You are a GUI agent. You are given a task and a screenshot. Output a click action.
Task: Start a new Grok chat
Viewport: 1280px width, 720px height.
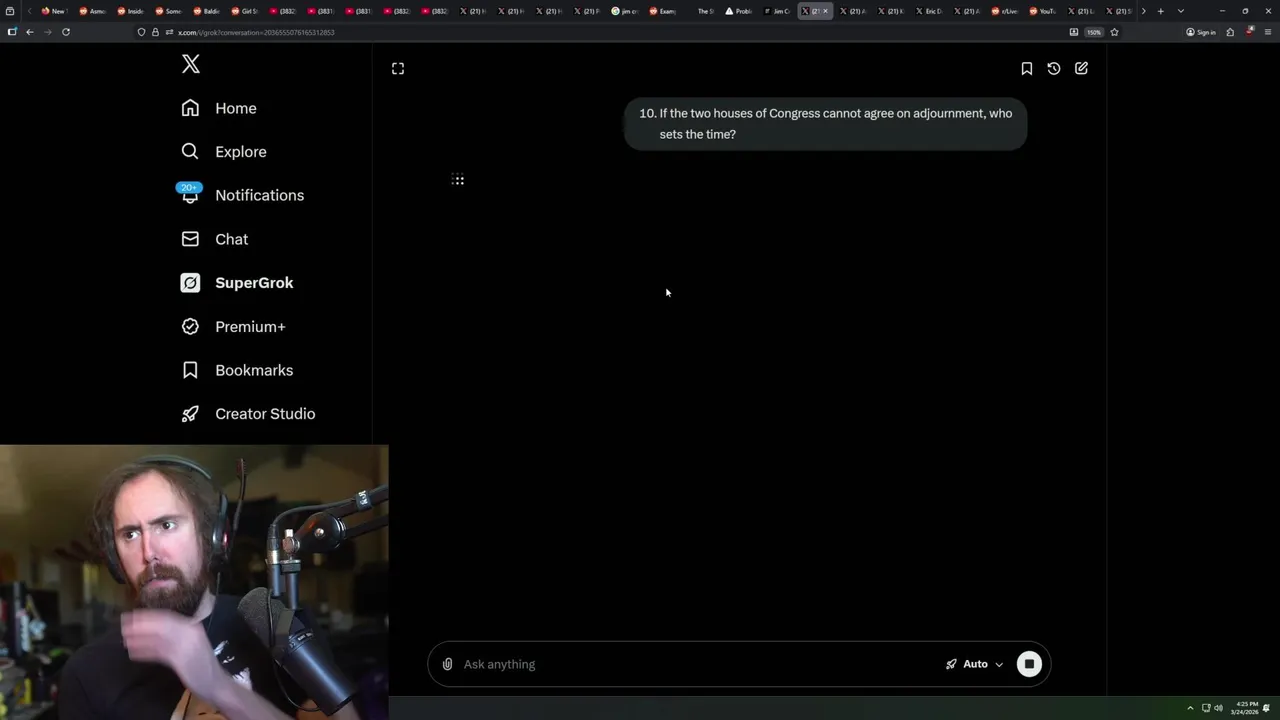[1081, 68]
